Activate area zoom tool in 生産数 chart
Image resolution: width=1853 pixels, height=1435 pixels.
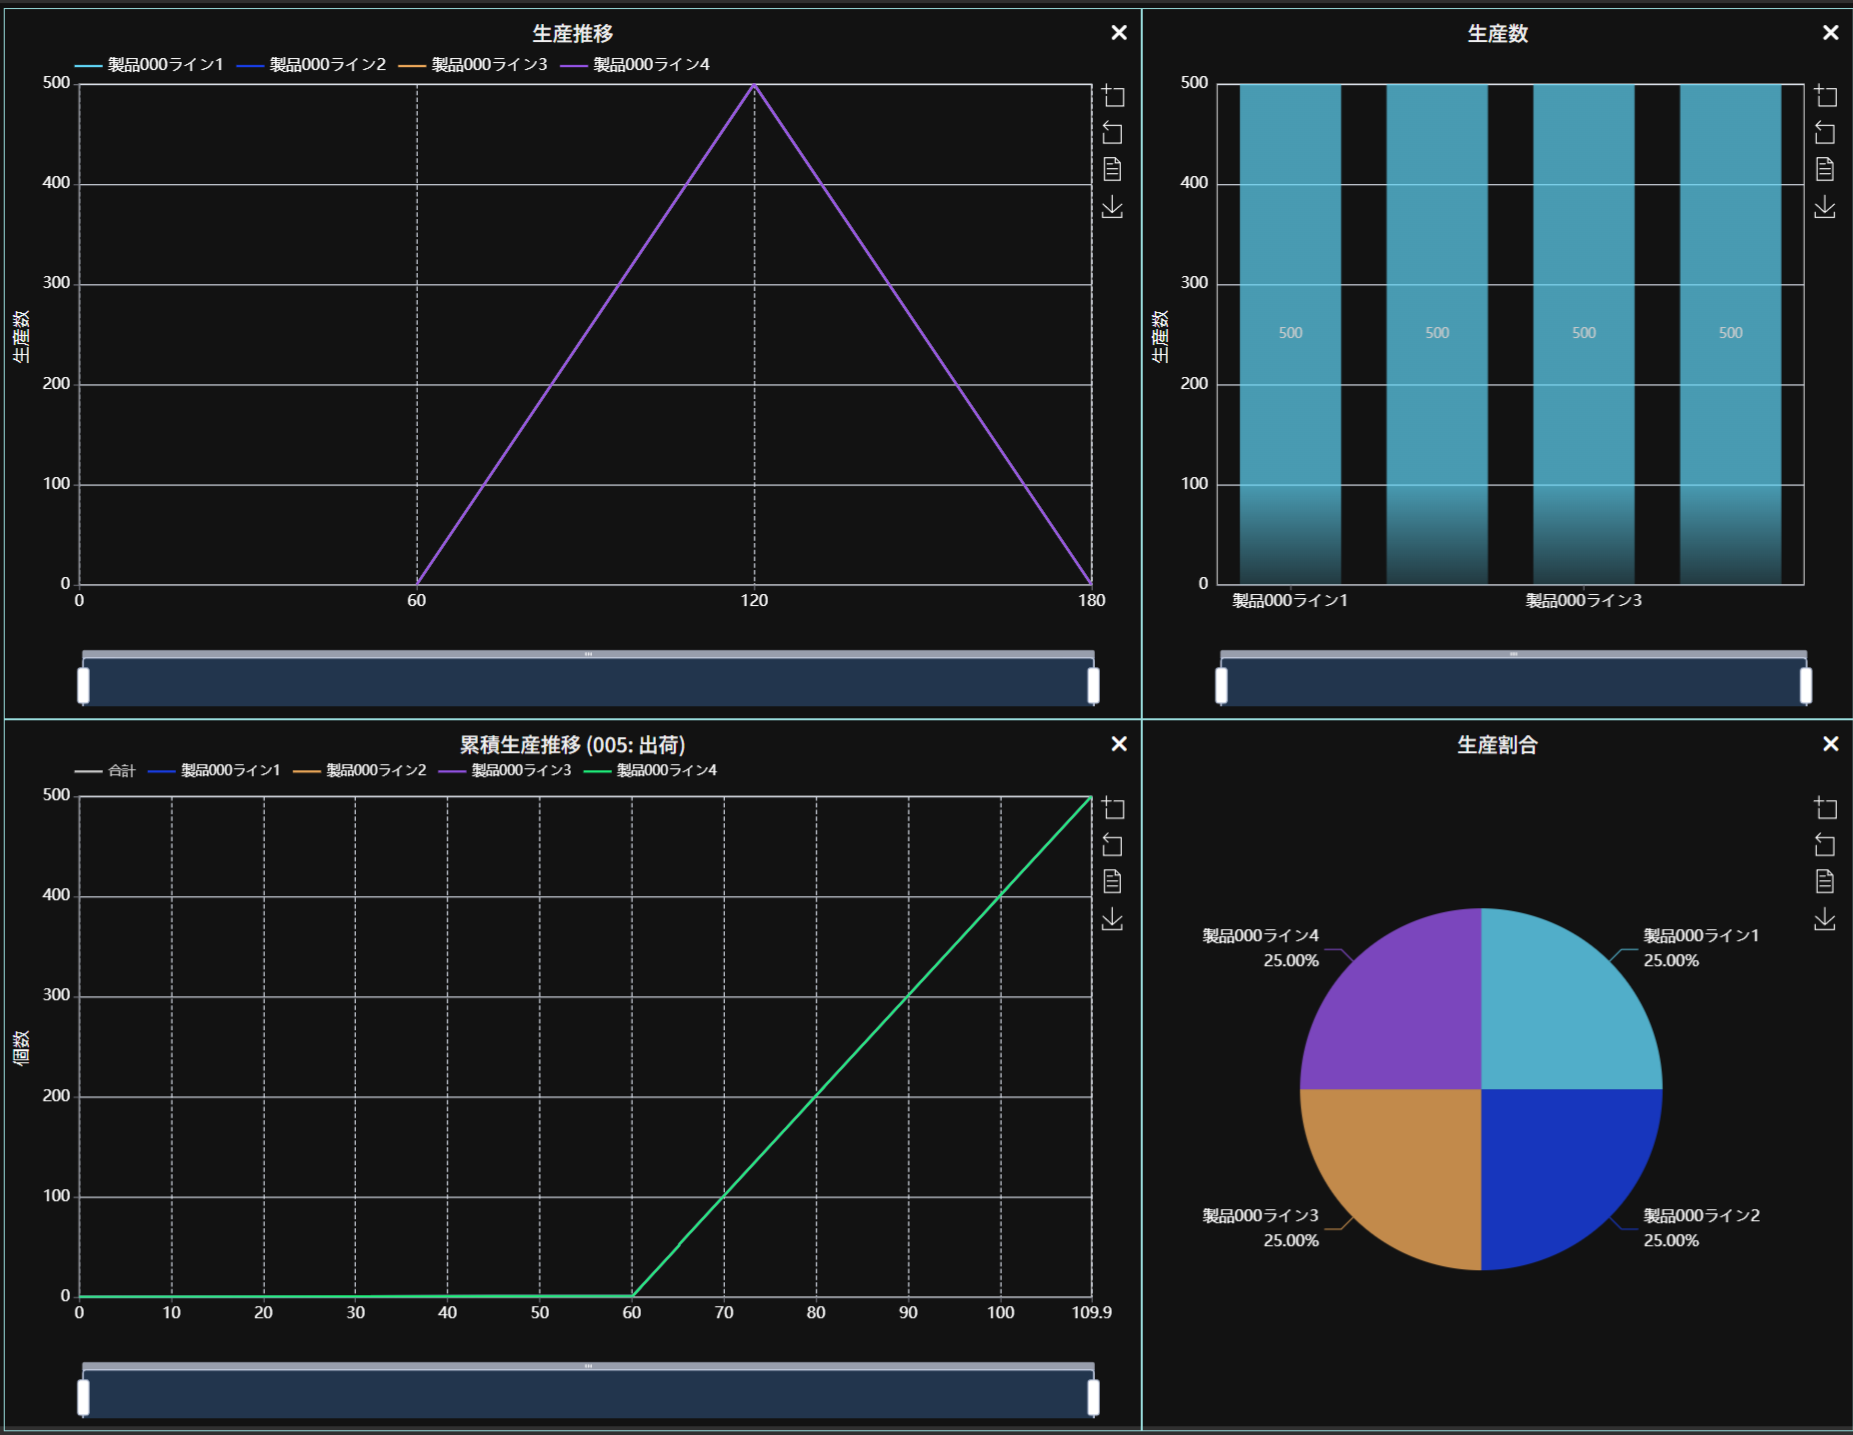tap(1825, 96)
